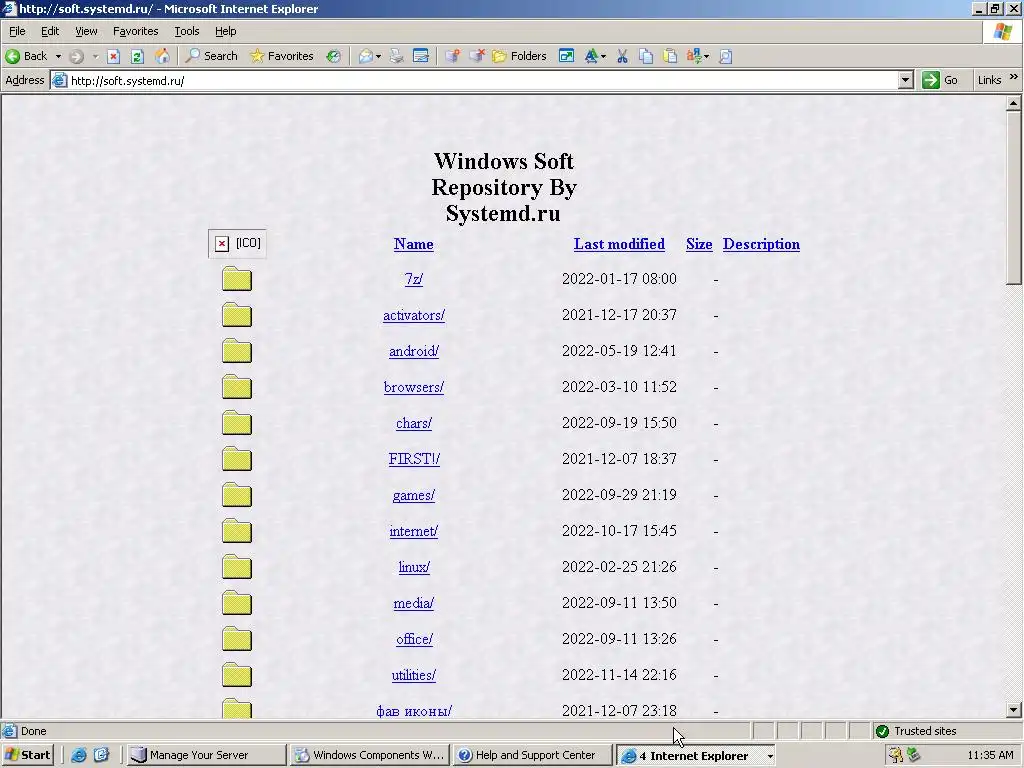This screenshot has width=1024, height=768.
Task: Open the games/ folder link
Action: 413,495
